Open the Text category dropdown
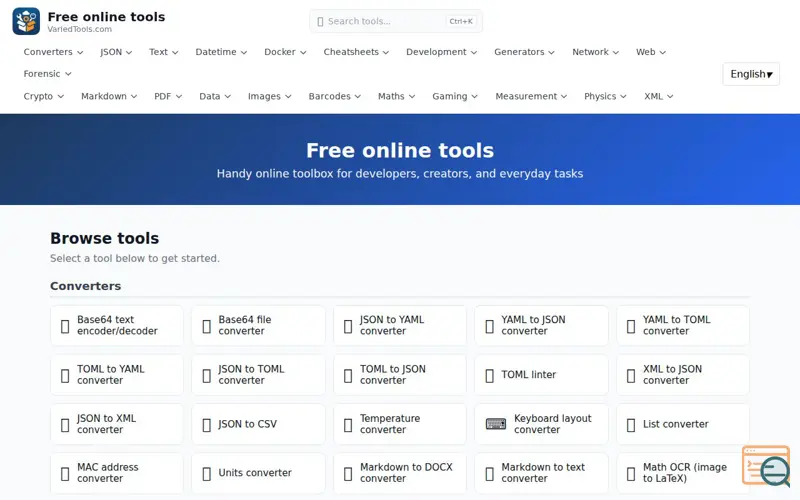The width and height of the screenshot is (800, 500). coord(163,52)
